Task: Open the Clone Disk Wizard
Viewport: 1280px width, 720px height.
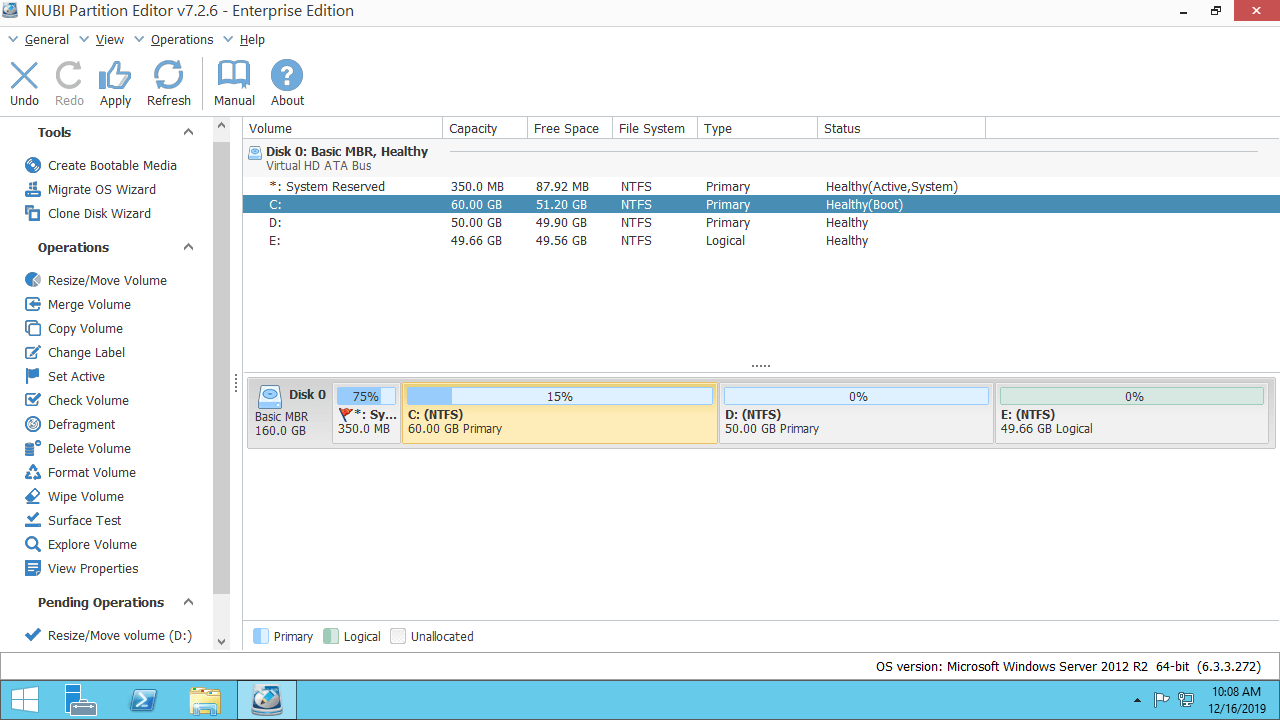Action: [x=99, y=213]
